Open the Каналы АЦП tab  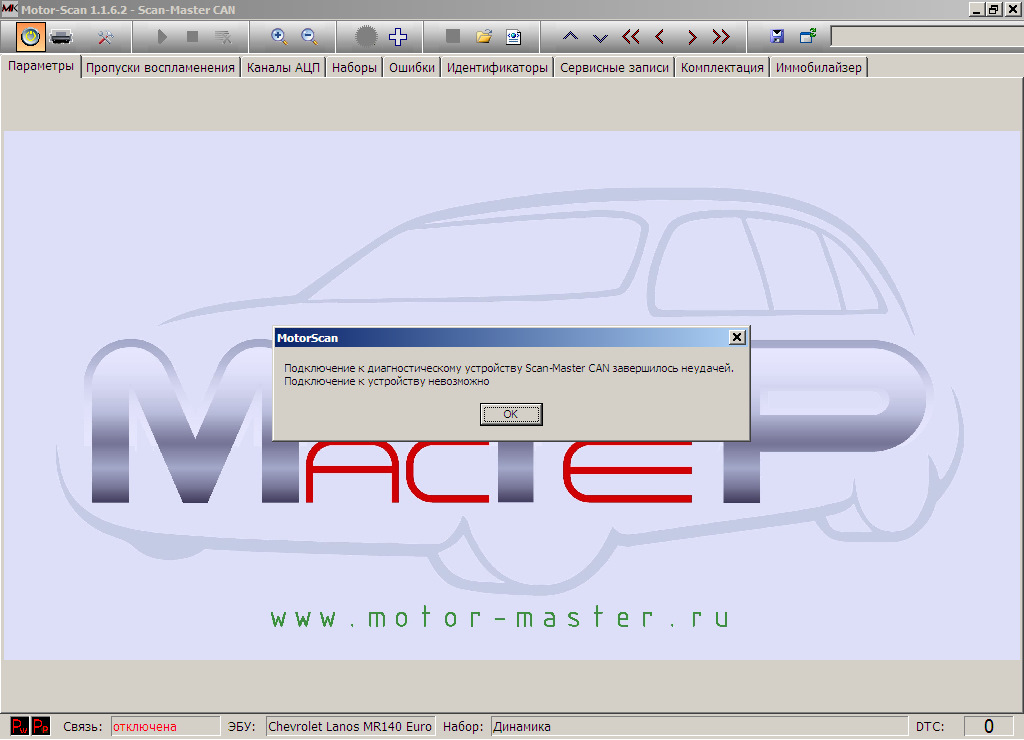point(283,67)
